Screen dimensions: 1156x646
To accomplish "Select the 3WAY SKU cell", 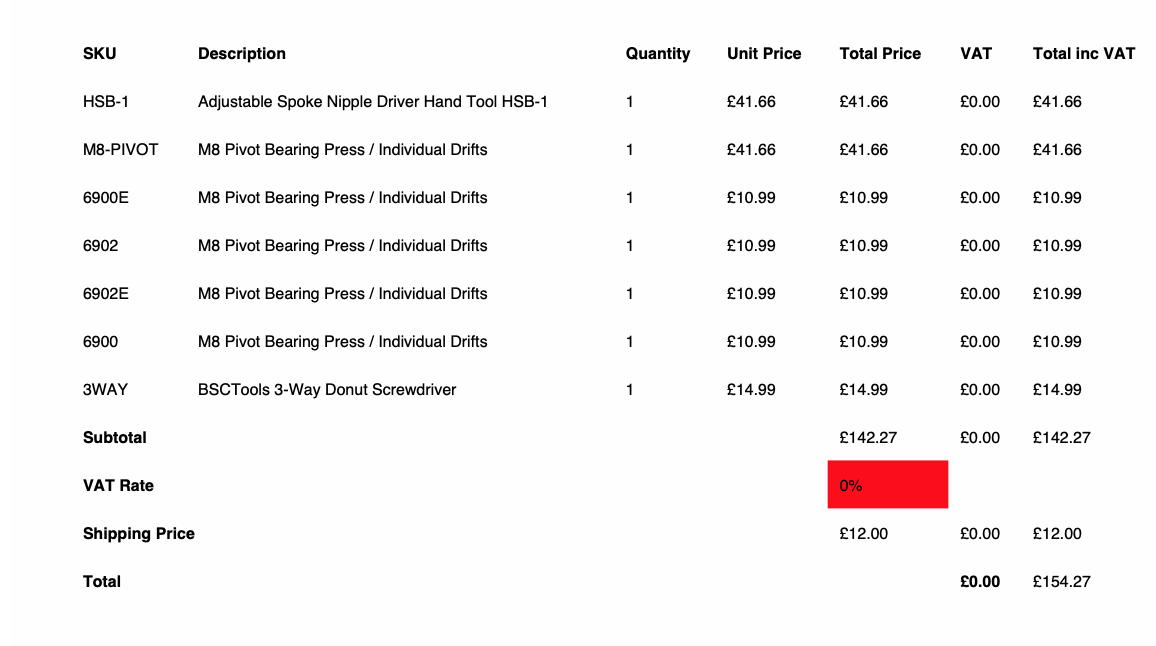I will coord(105,389).
